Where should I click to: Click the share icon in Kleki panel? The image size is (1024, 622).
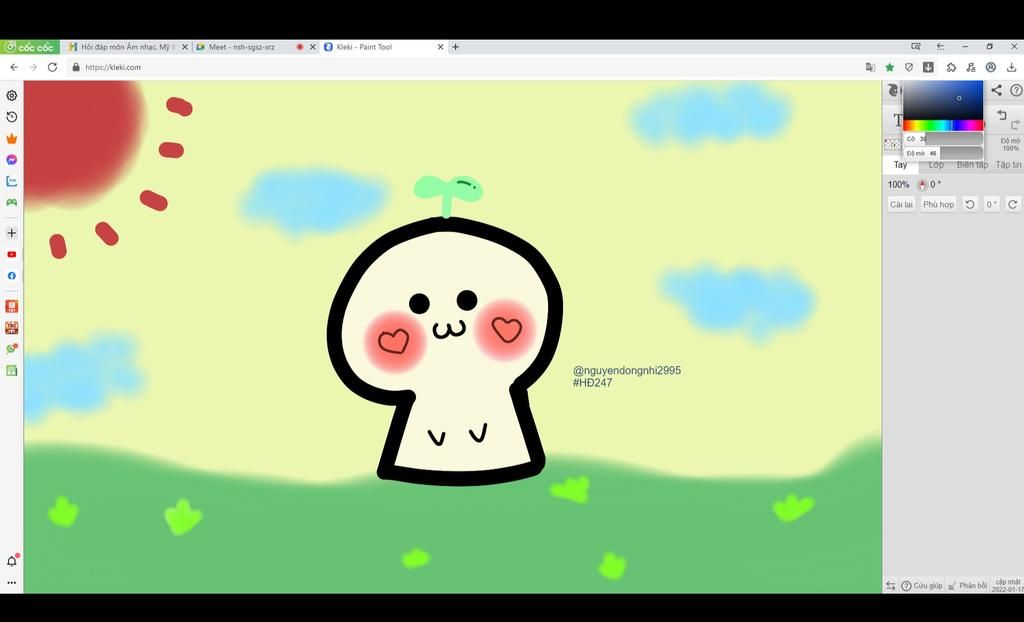[997, 90]
